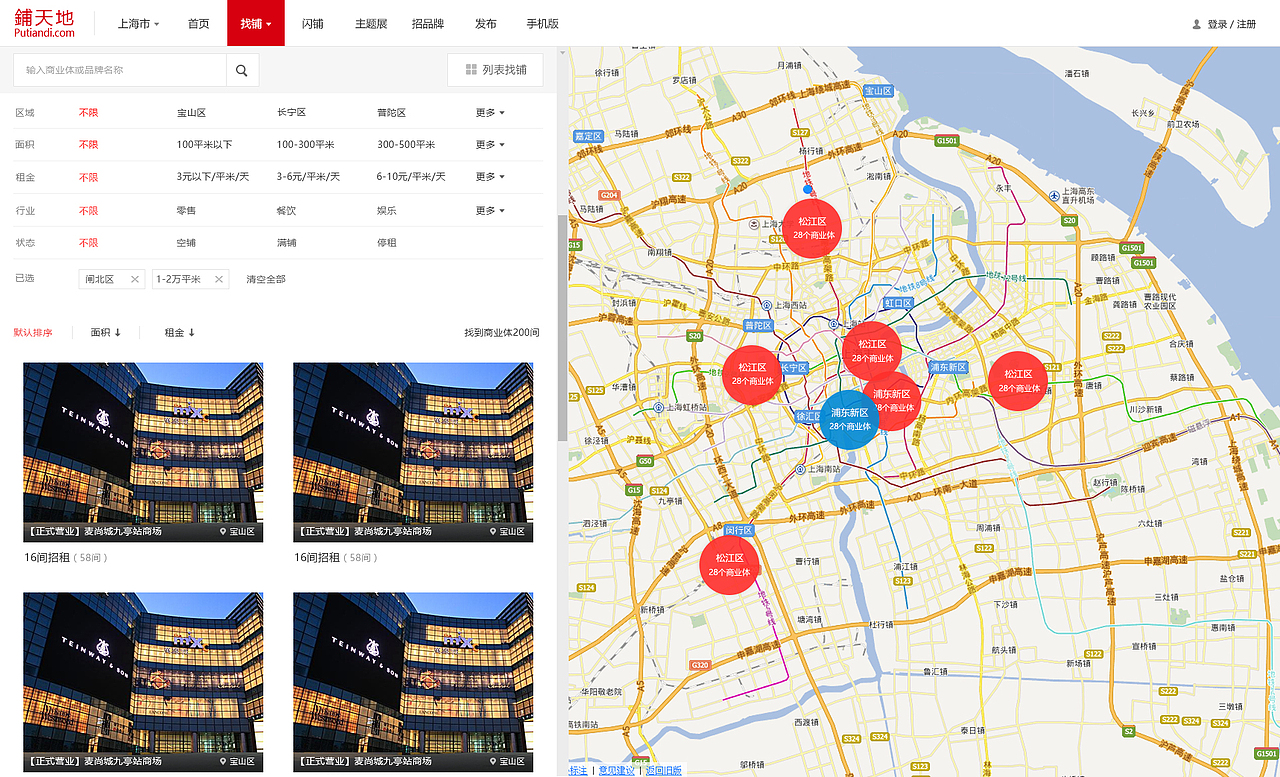Open the 上海市 city dropdown
This screenshot has height=777, width=1280.
[138, 23]
